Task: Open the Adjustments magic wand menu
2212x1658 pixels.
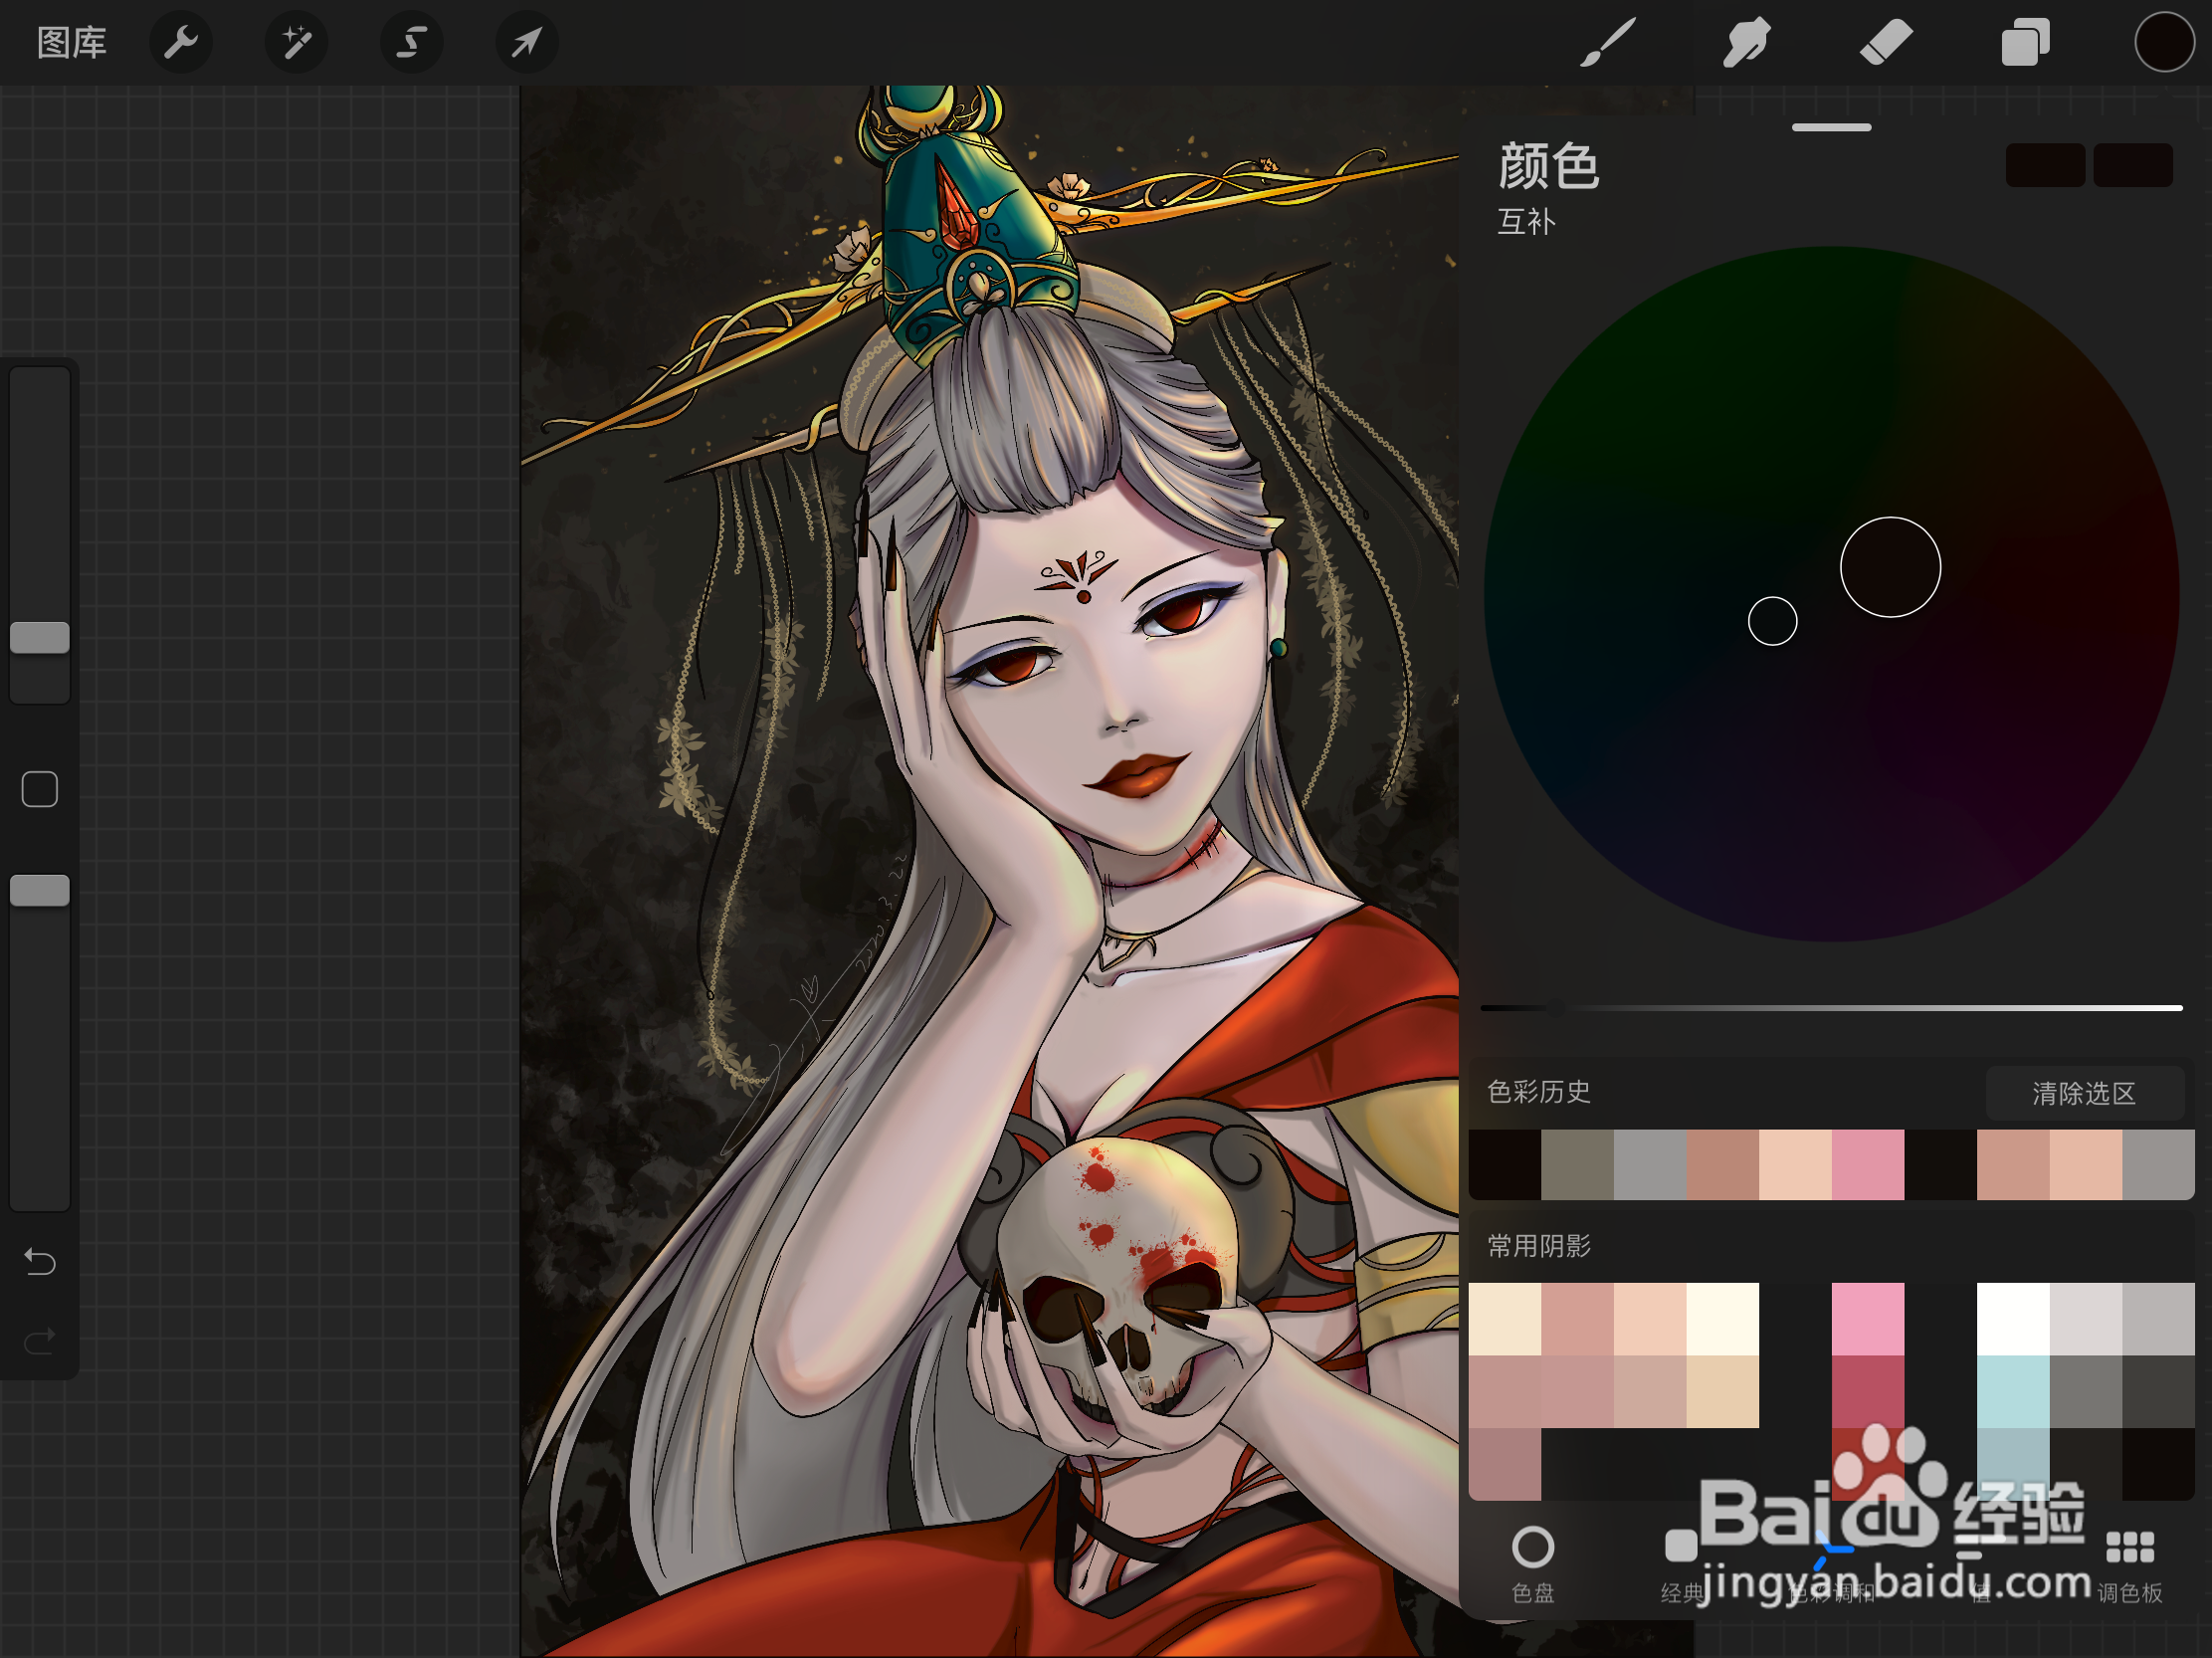Action: (296, 43)
